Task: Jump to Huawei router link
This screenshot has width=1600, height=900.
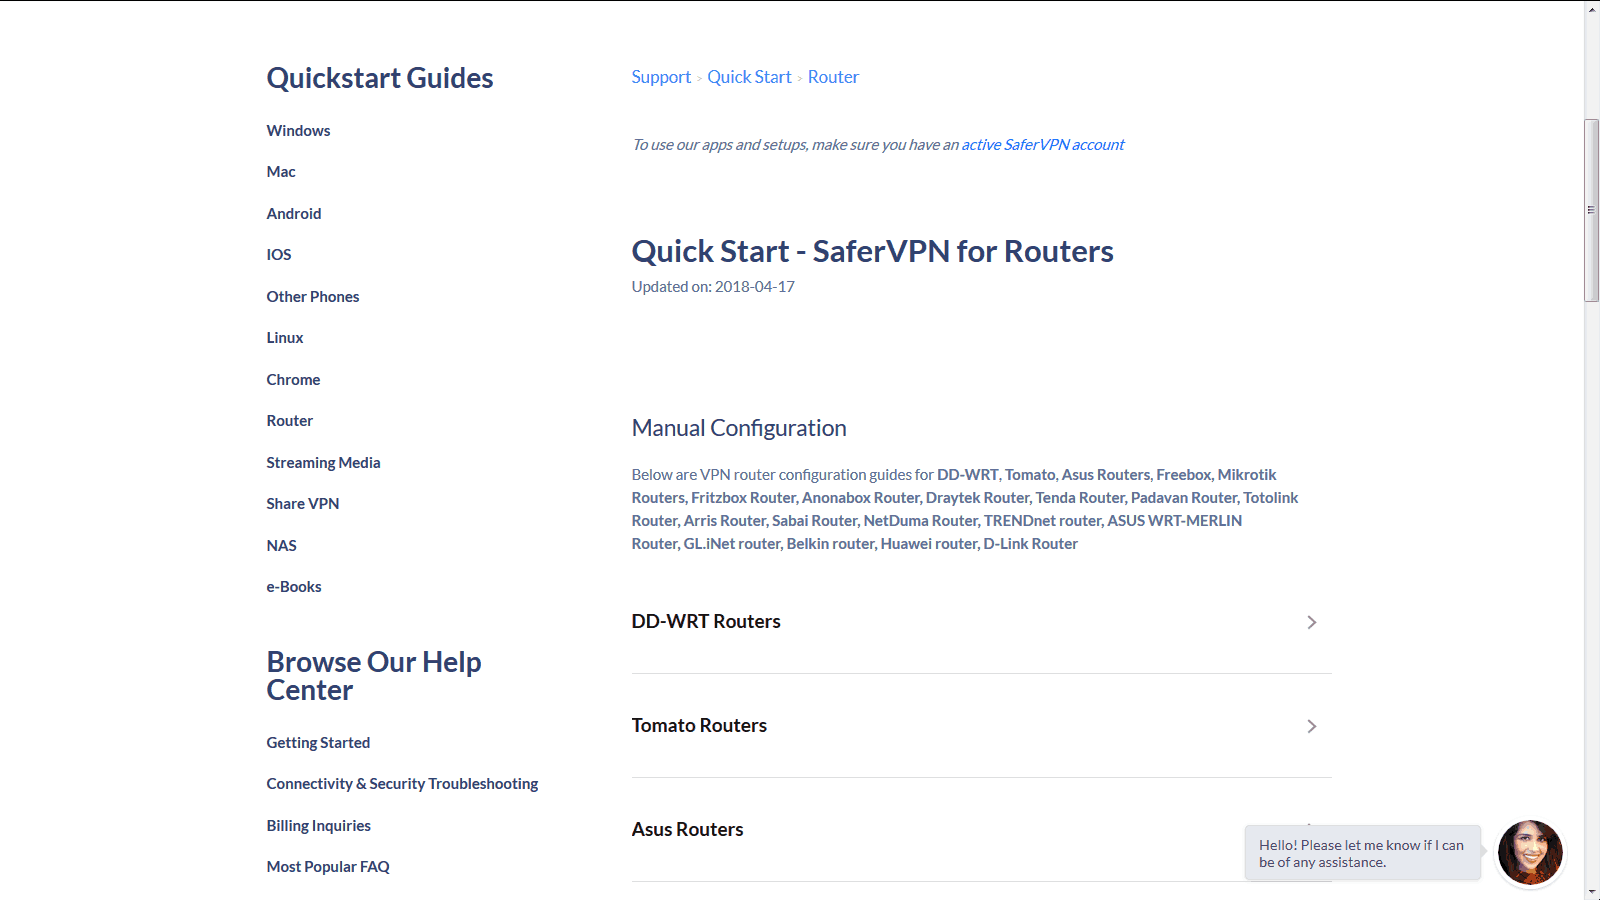Action: [929, 544]
